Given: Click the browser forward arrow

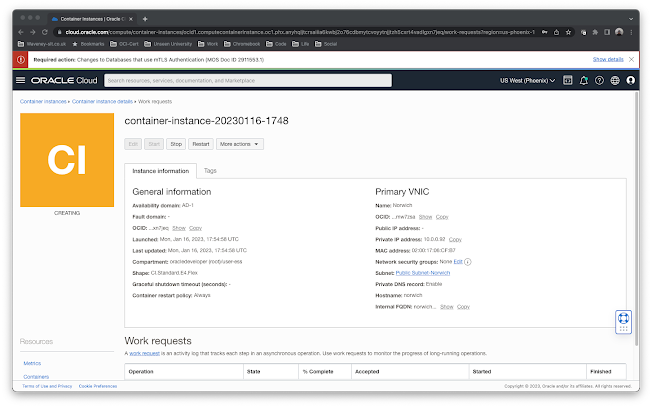Looking at the screenshot, I should 33,32.
